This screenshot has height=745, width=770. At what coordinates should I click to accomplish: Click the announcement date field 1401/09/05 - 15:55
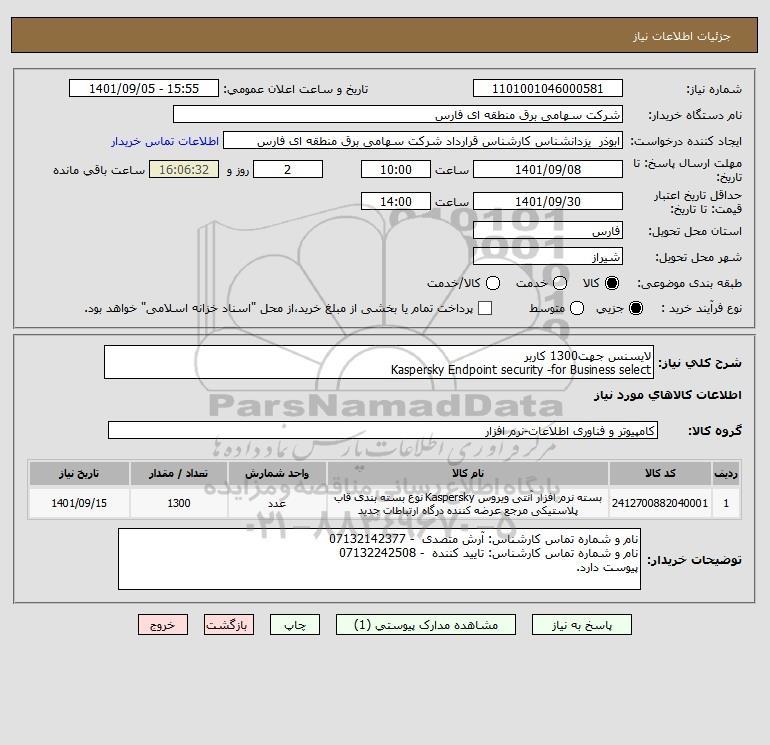pyautogui.click(x=144, y=88)
